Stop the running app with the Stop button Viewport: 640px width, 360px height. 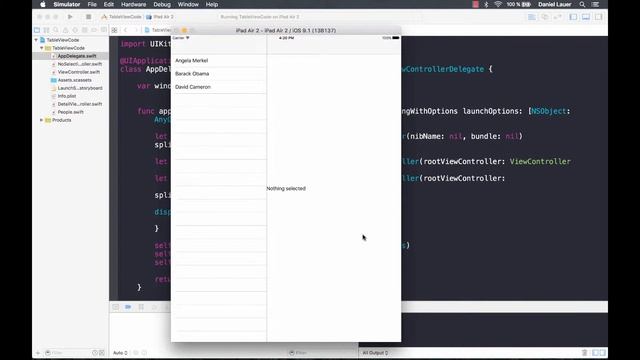point(88,17)
